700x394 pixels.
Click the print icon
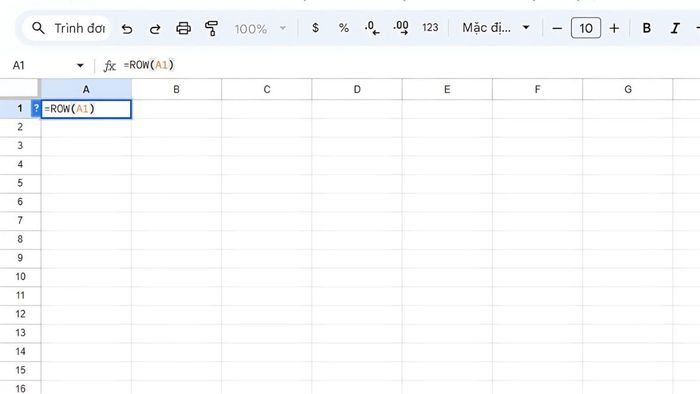pyautogui.click(x=183, y=29)
